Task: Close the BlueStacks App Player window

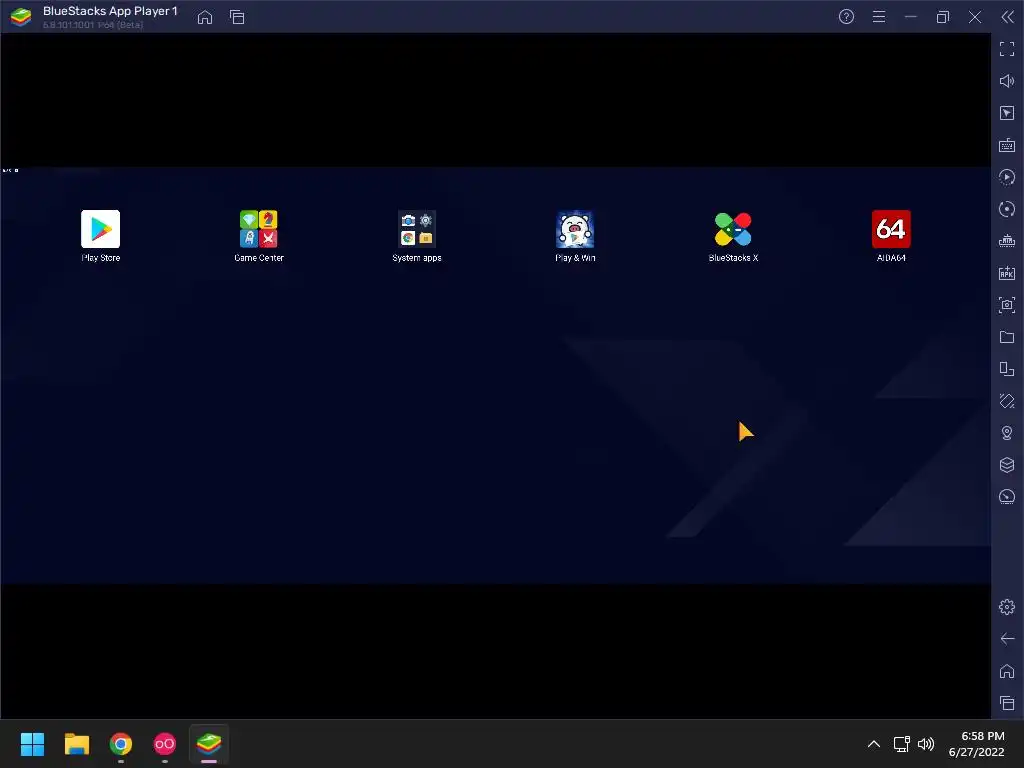Action: tap(975, 17)
